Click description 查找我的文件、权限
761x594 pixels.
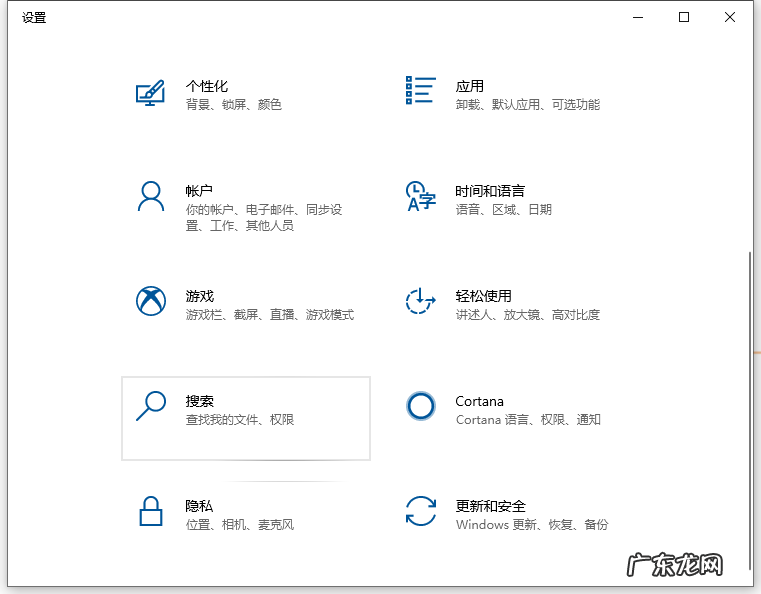pos(240,420)
